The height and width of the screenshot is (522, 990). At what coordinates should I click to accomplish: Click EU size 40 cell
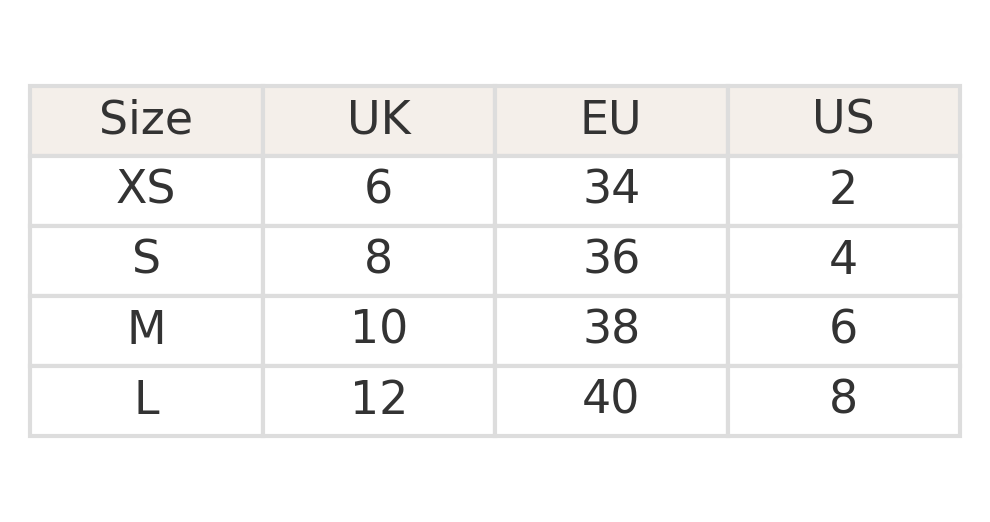(611, 399)
